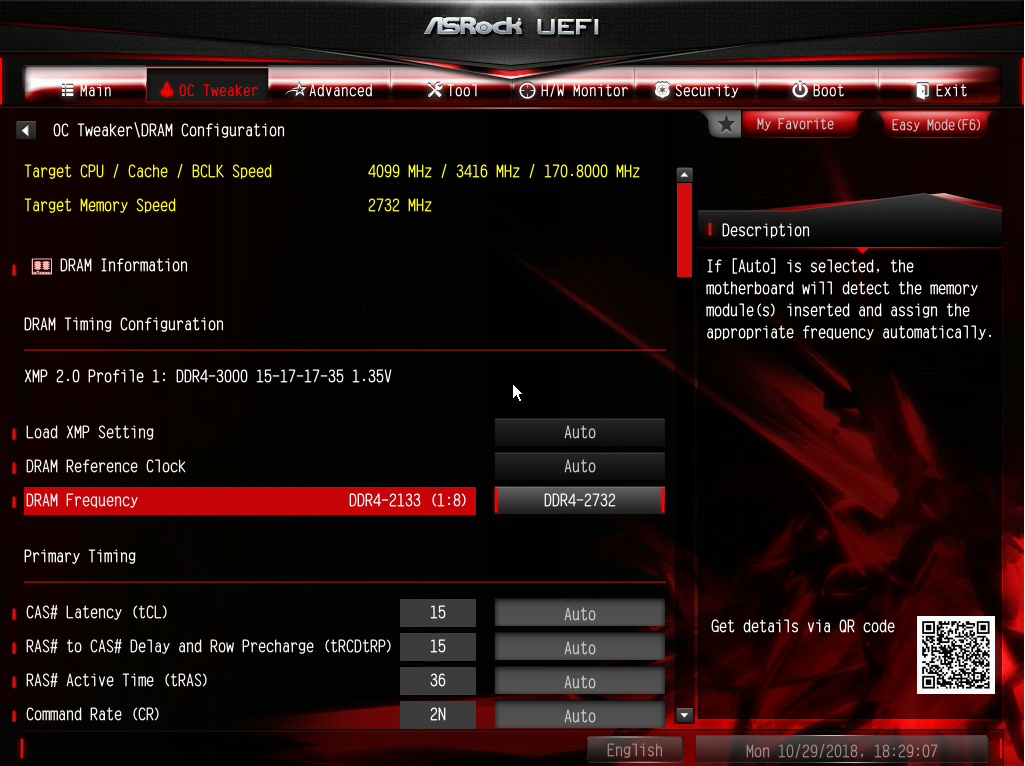Change the English language button

635,750
